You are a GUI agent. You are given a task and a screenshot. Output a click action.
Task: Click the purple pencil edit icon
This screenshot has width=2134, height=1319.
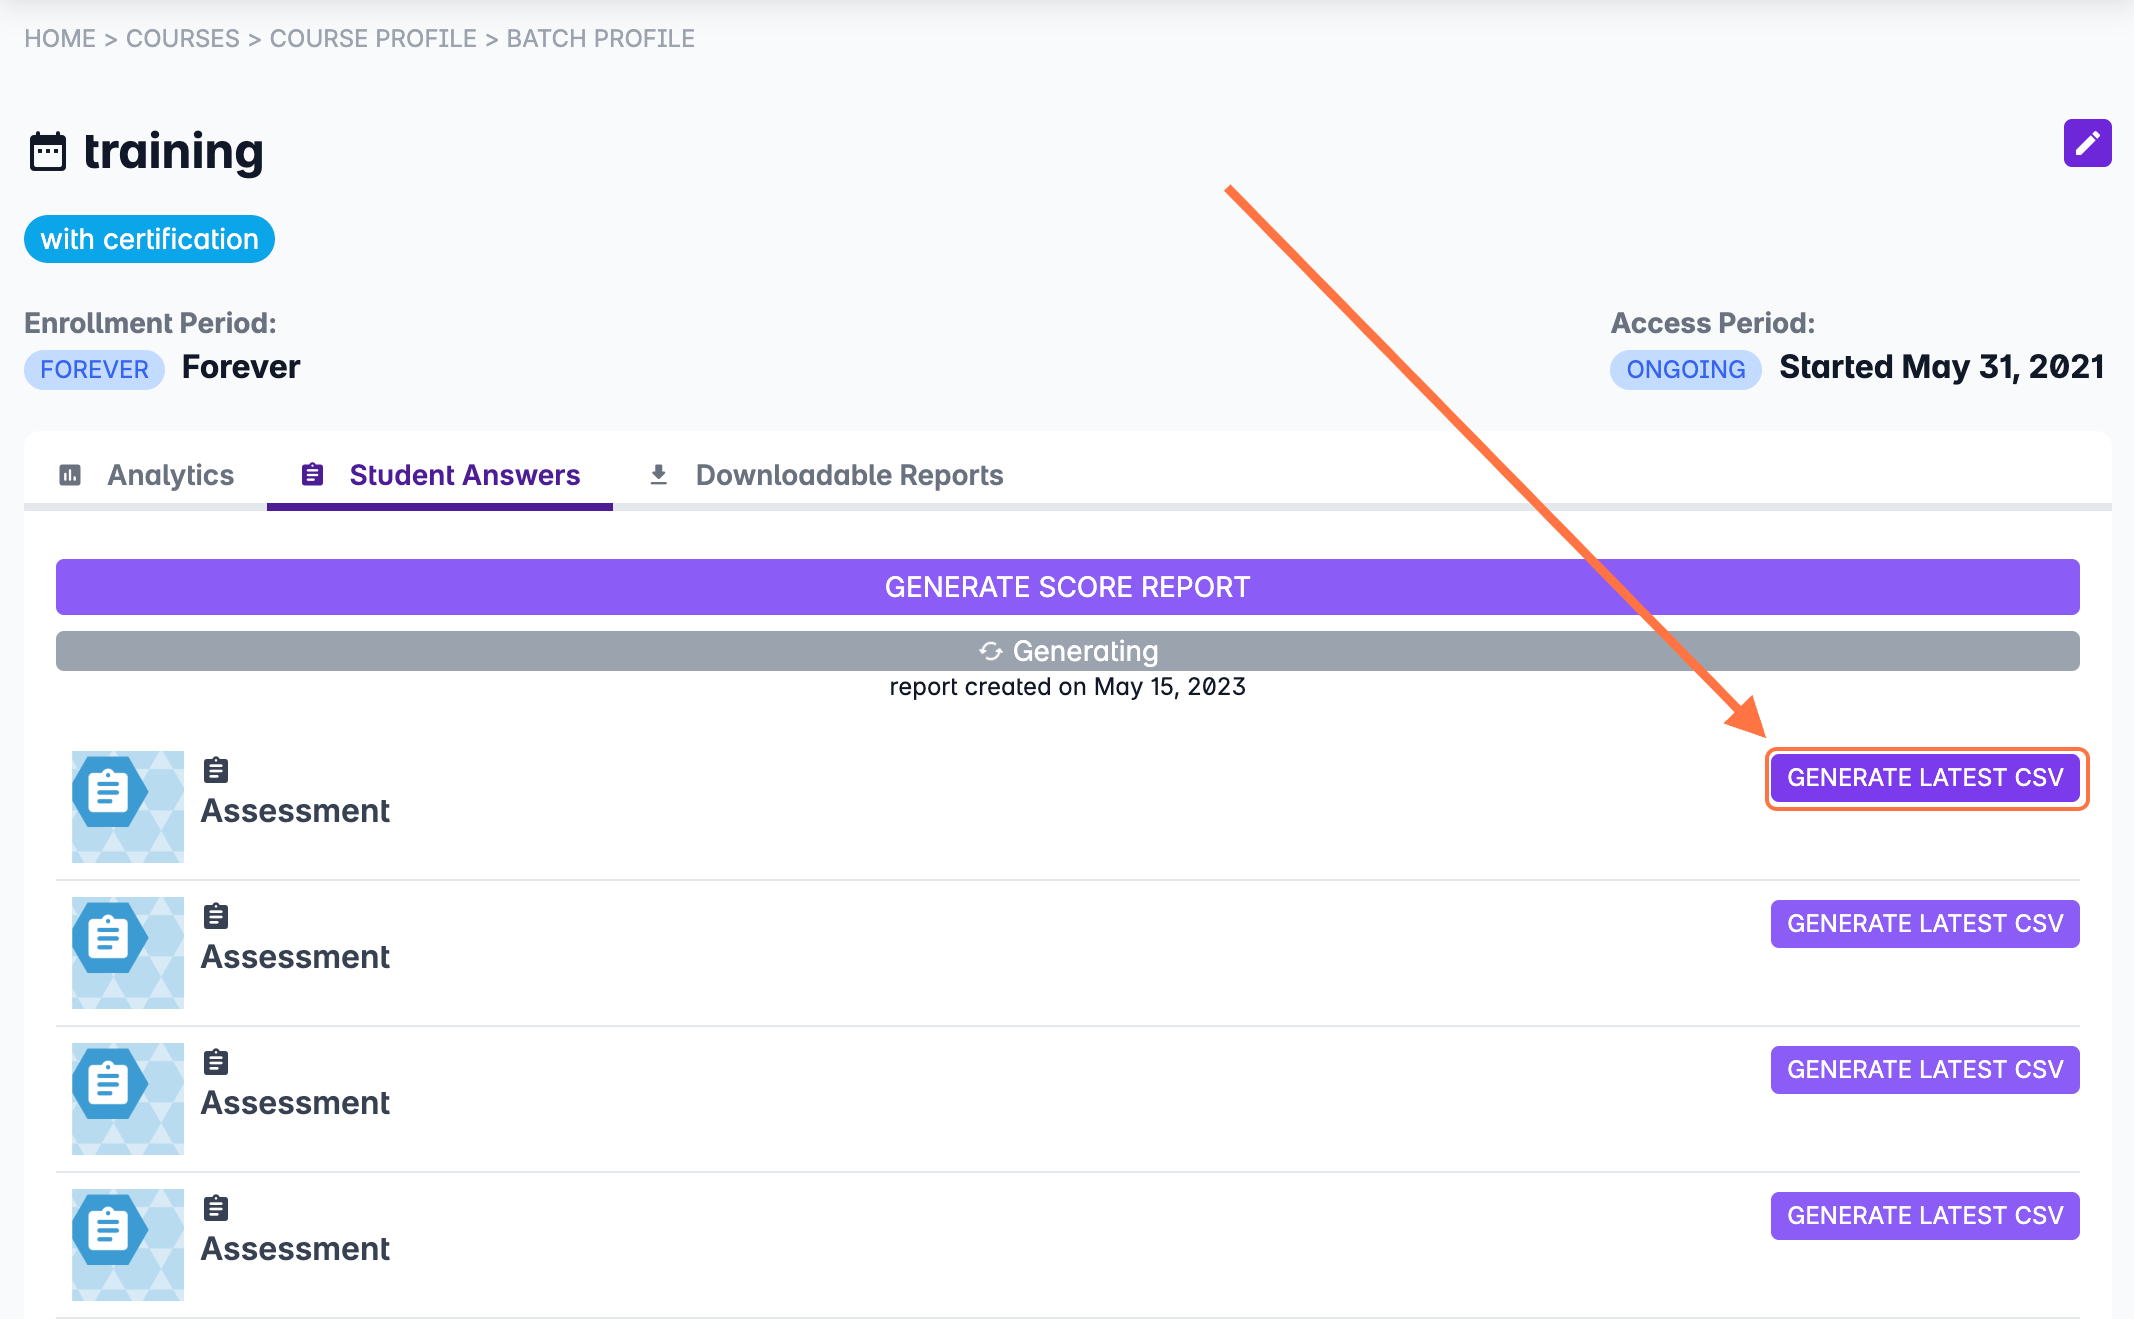[2087, 144]
